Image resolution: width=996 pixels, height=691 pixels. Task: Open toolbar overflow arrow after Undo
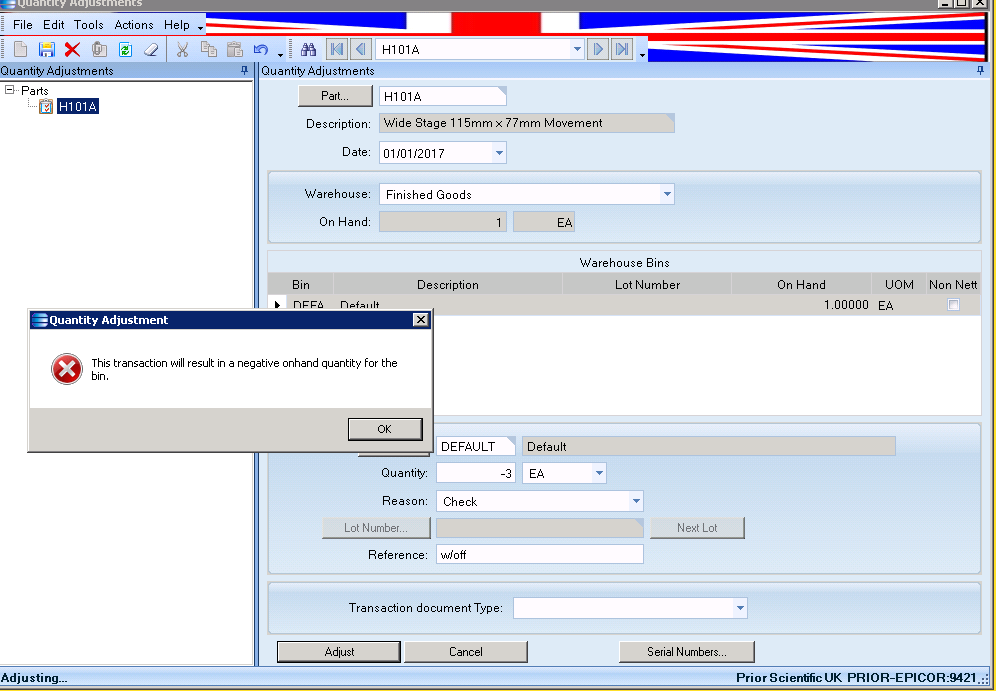tap(279, 55)
